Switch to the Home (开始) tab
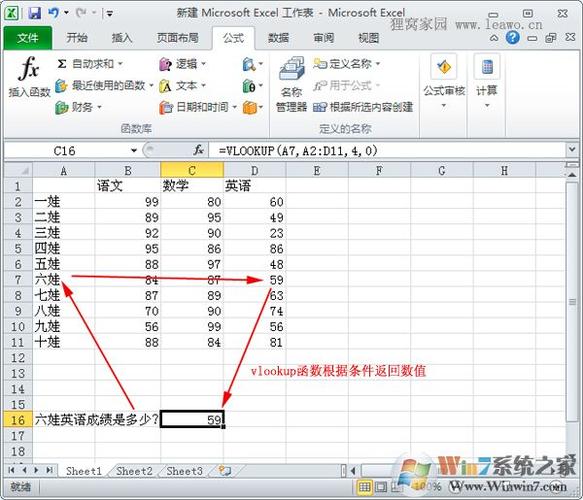 point(77,38)
